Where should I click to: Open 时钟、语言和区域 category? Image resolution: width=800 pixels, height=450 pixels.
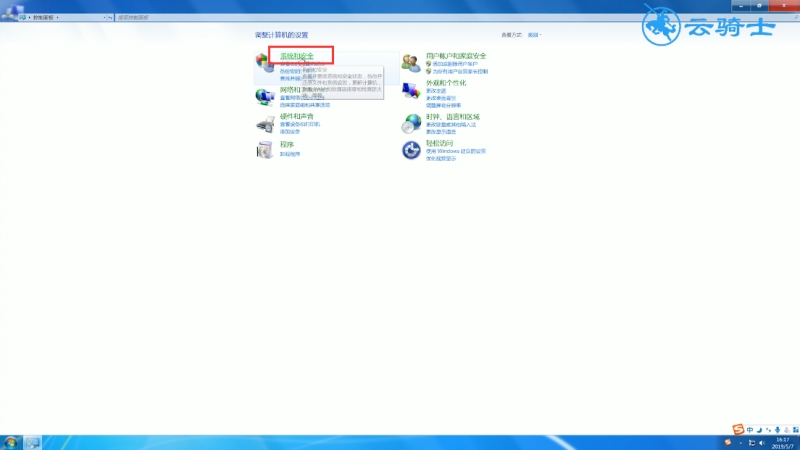(x=453, y=116)
